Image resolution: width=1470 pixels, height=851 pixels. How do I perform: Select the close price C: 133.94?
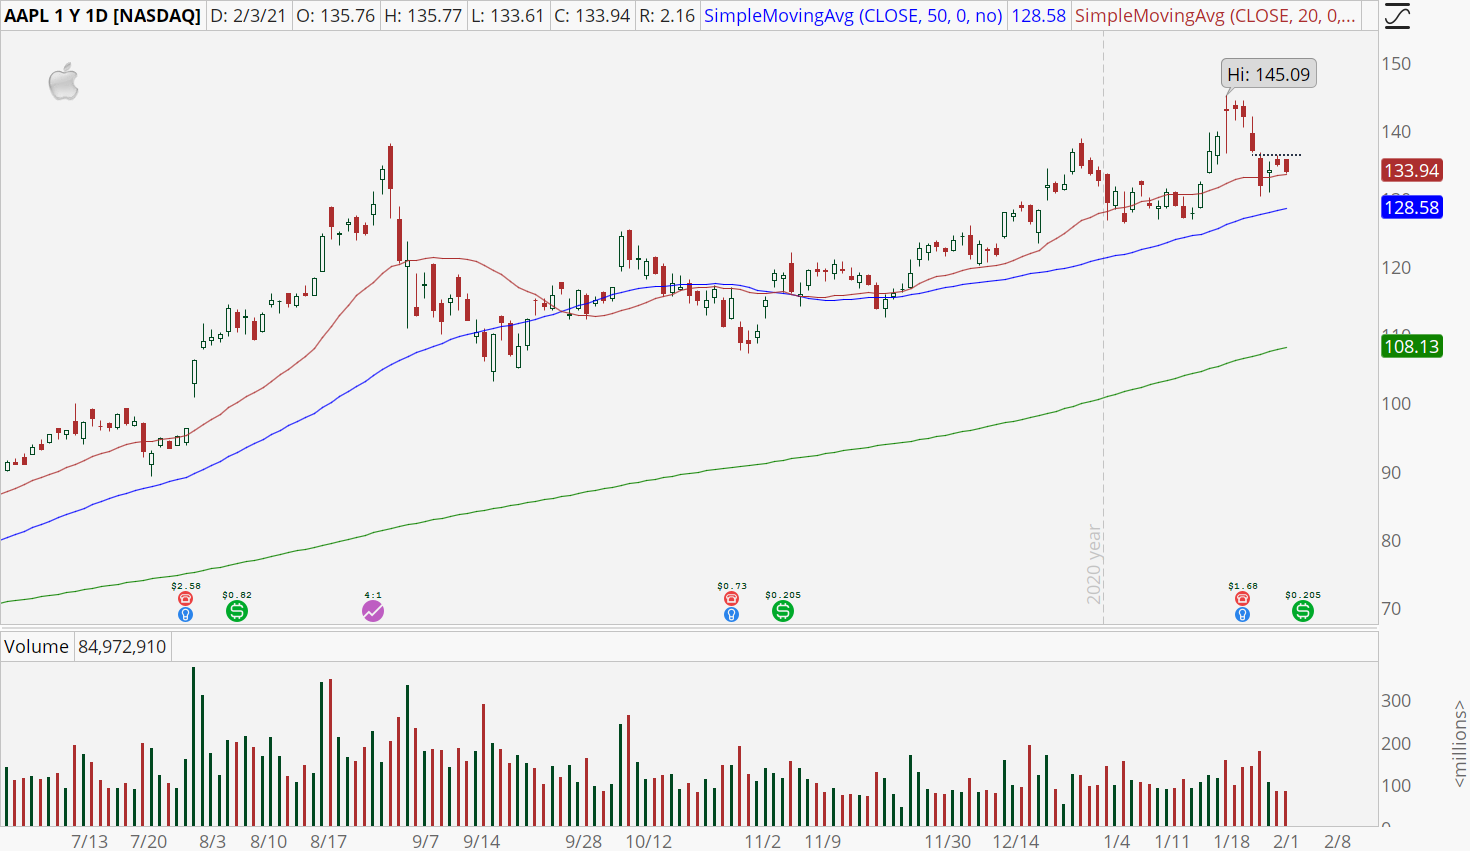point(593,16)
